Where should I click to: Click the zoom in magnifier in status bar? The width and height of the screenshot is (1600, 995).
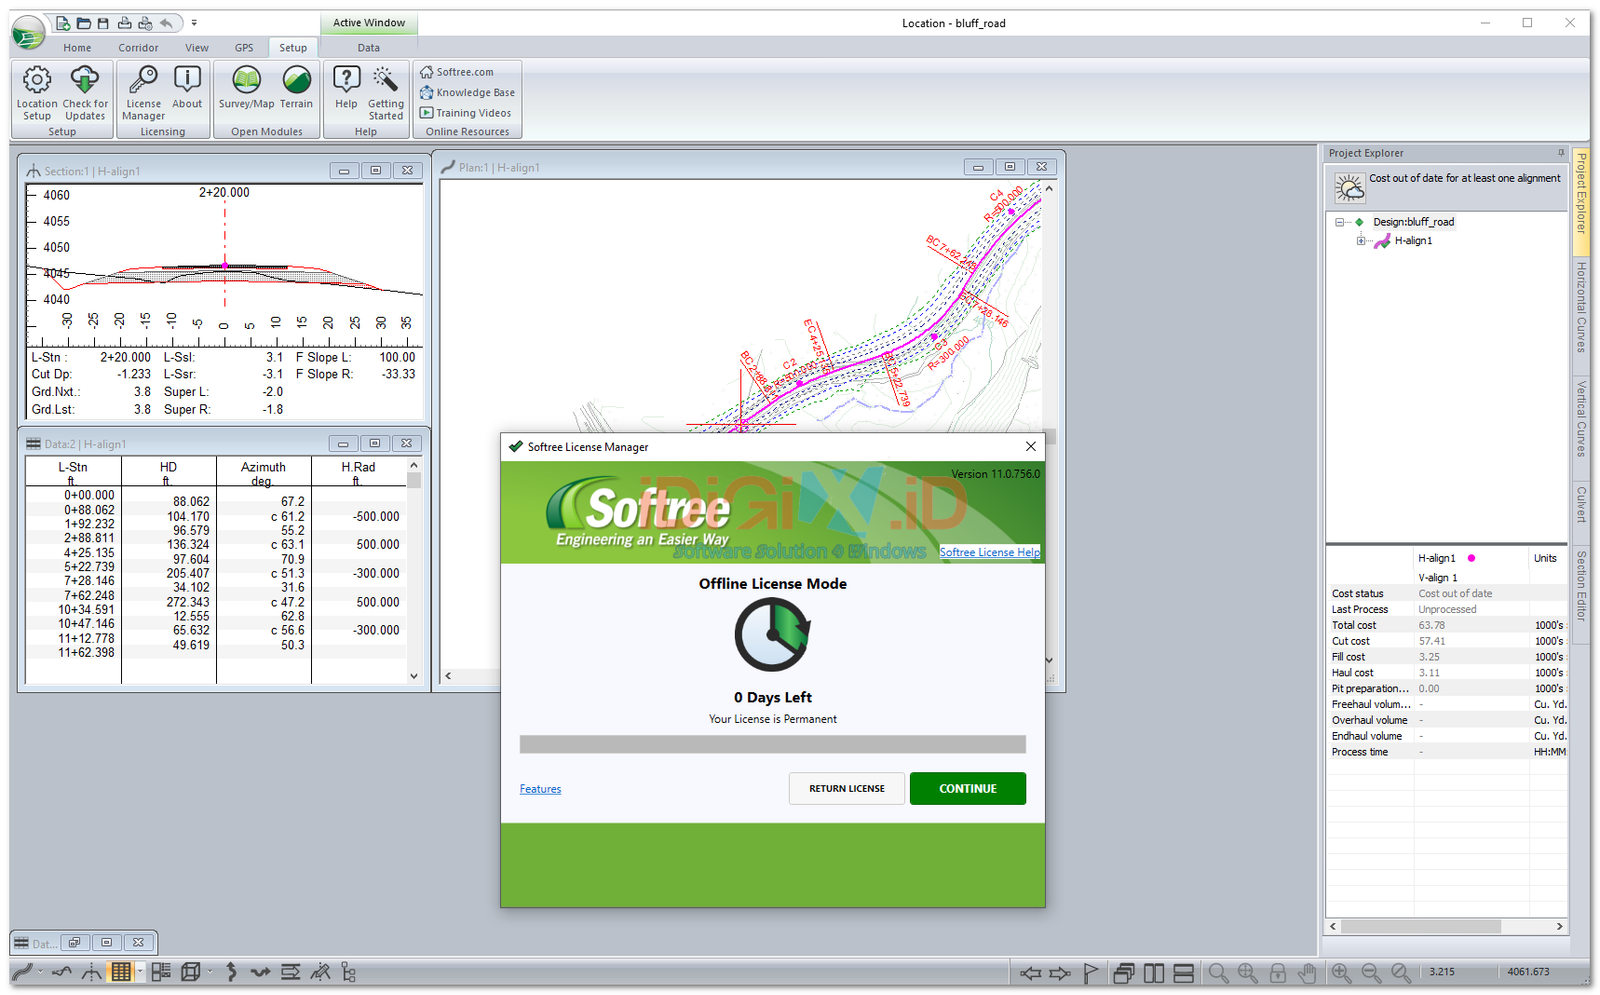[1341, 972]
